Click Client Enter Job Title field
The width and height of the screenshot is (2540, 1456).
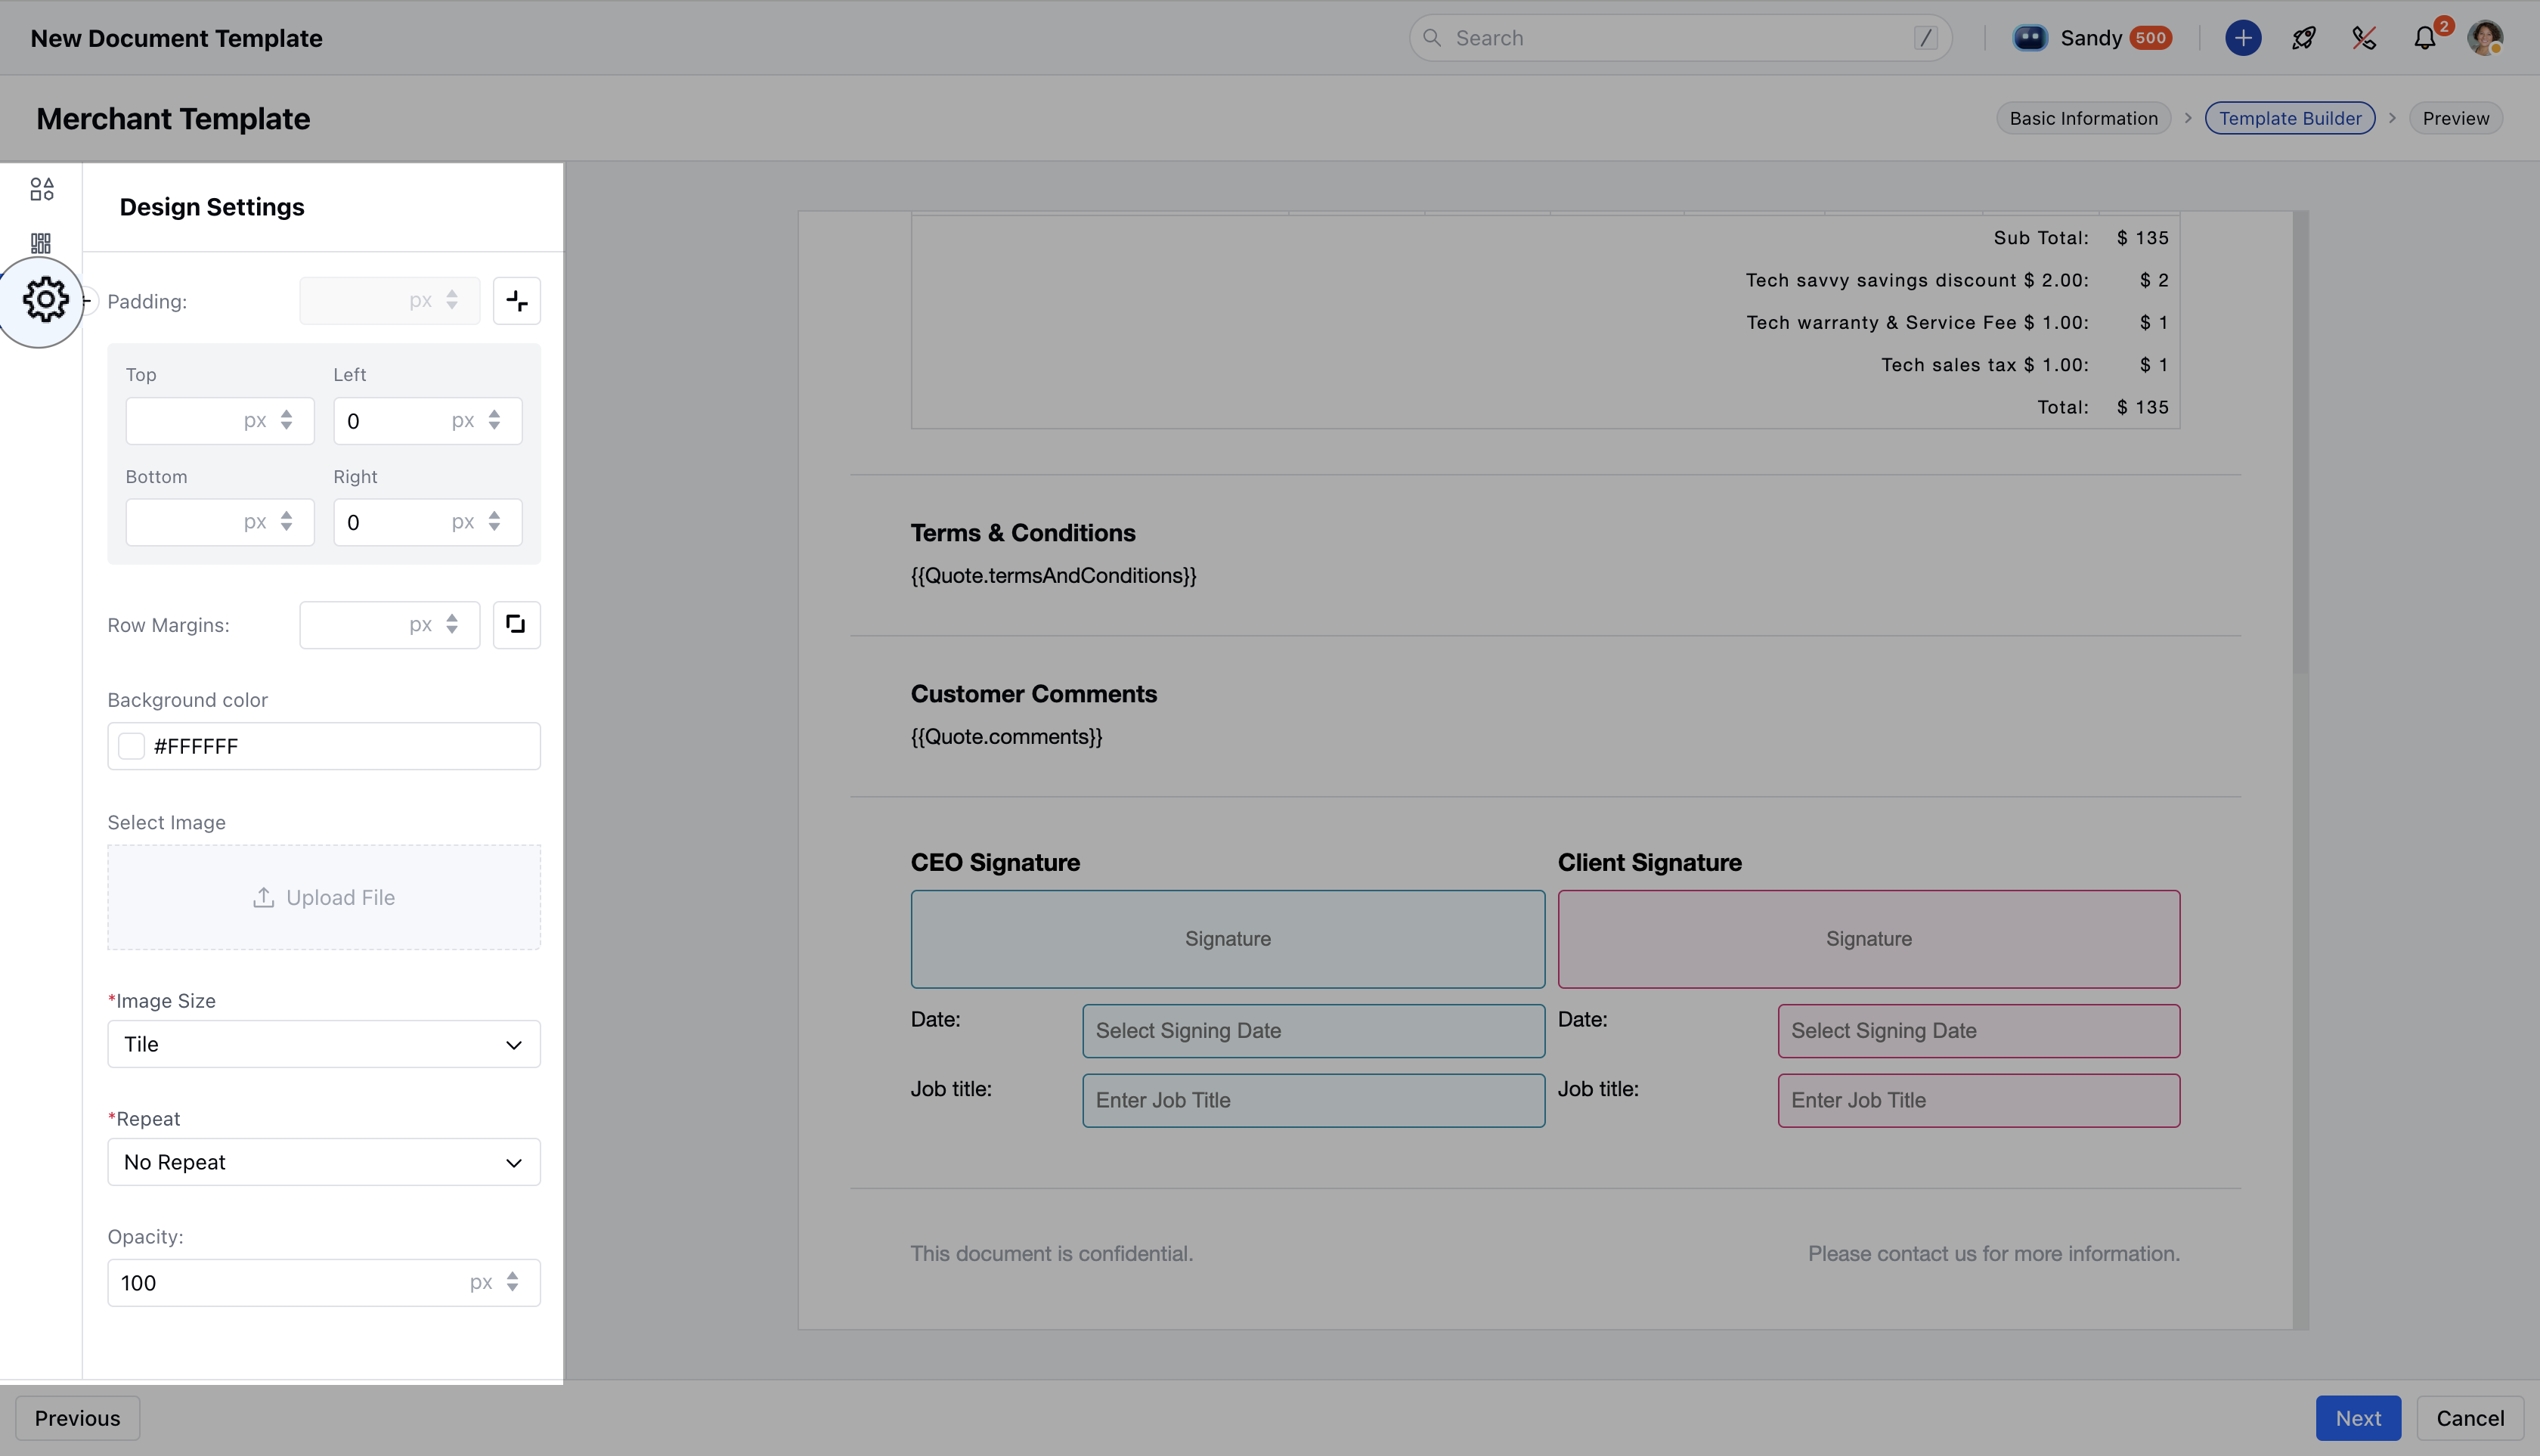click(1978, 1100)
